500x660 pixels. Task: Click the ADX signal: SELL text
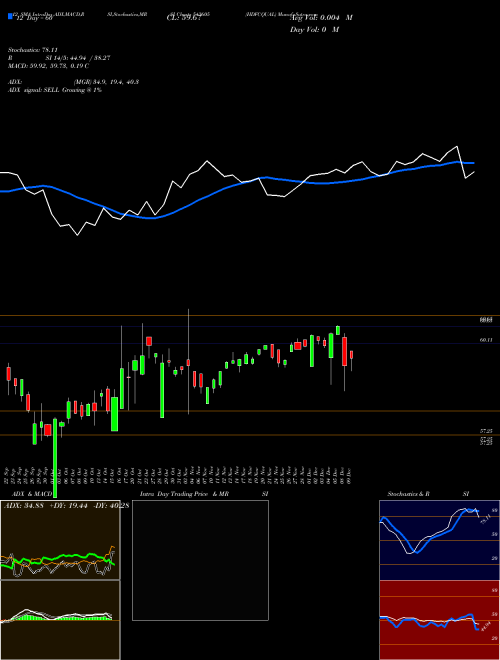click(34, 90)
